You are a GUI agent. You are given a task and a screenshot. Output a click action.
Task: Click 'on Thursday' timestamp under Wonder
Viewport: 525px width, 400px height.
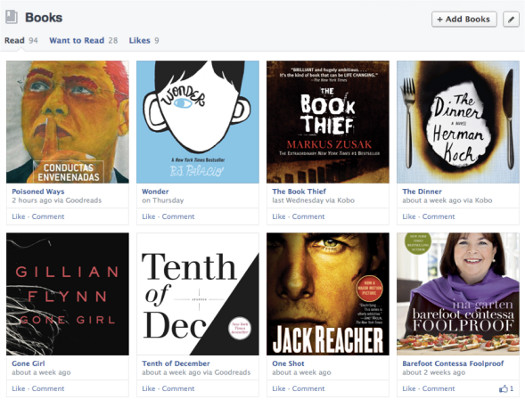tap(163, 201)
